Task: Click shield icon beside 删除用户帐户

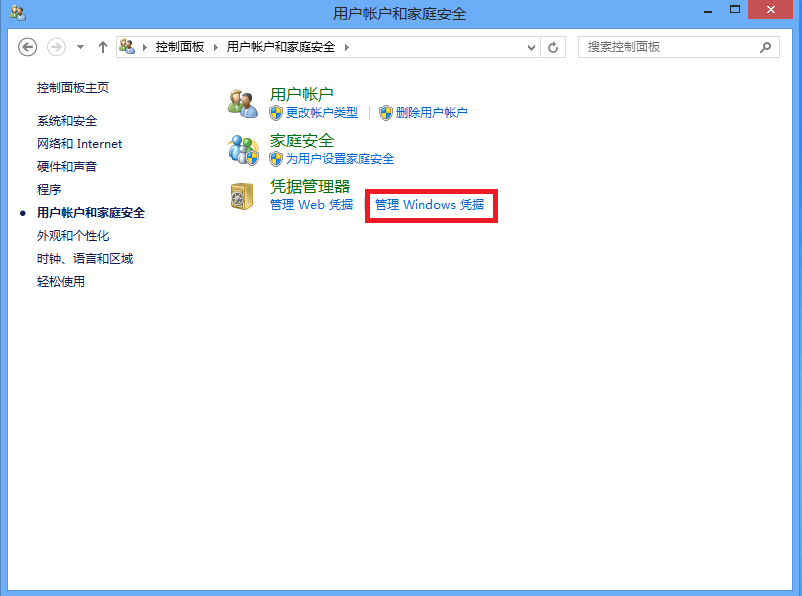Action: point(386,113)
